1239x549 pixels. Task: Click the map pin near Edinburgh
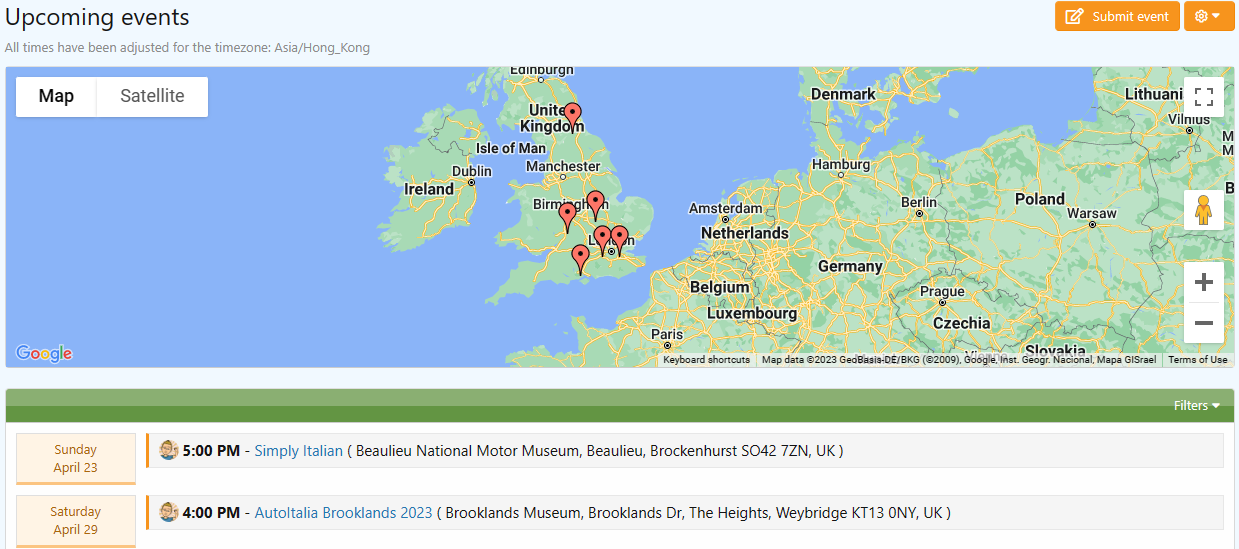[571, 117]
